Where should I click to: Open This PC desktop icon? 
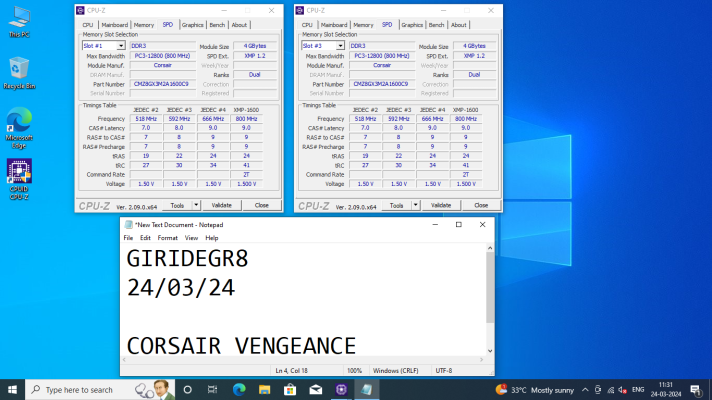click(x=19, y=22)
